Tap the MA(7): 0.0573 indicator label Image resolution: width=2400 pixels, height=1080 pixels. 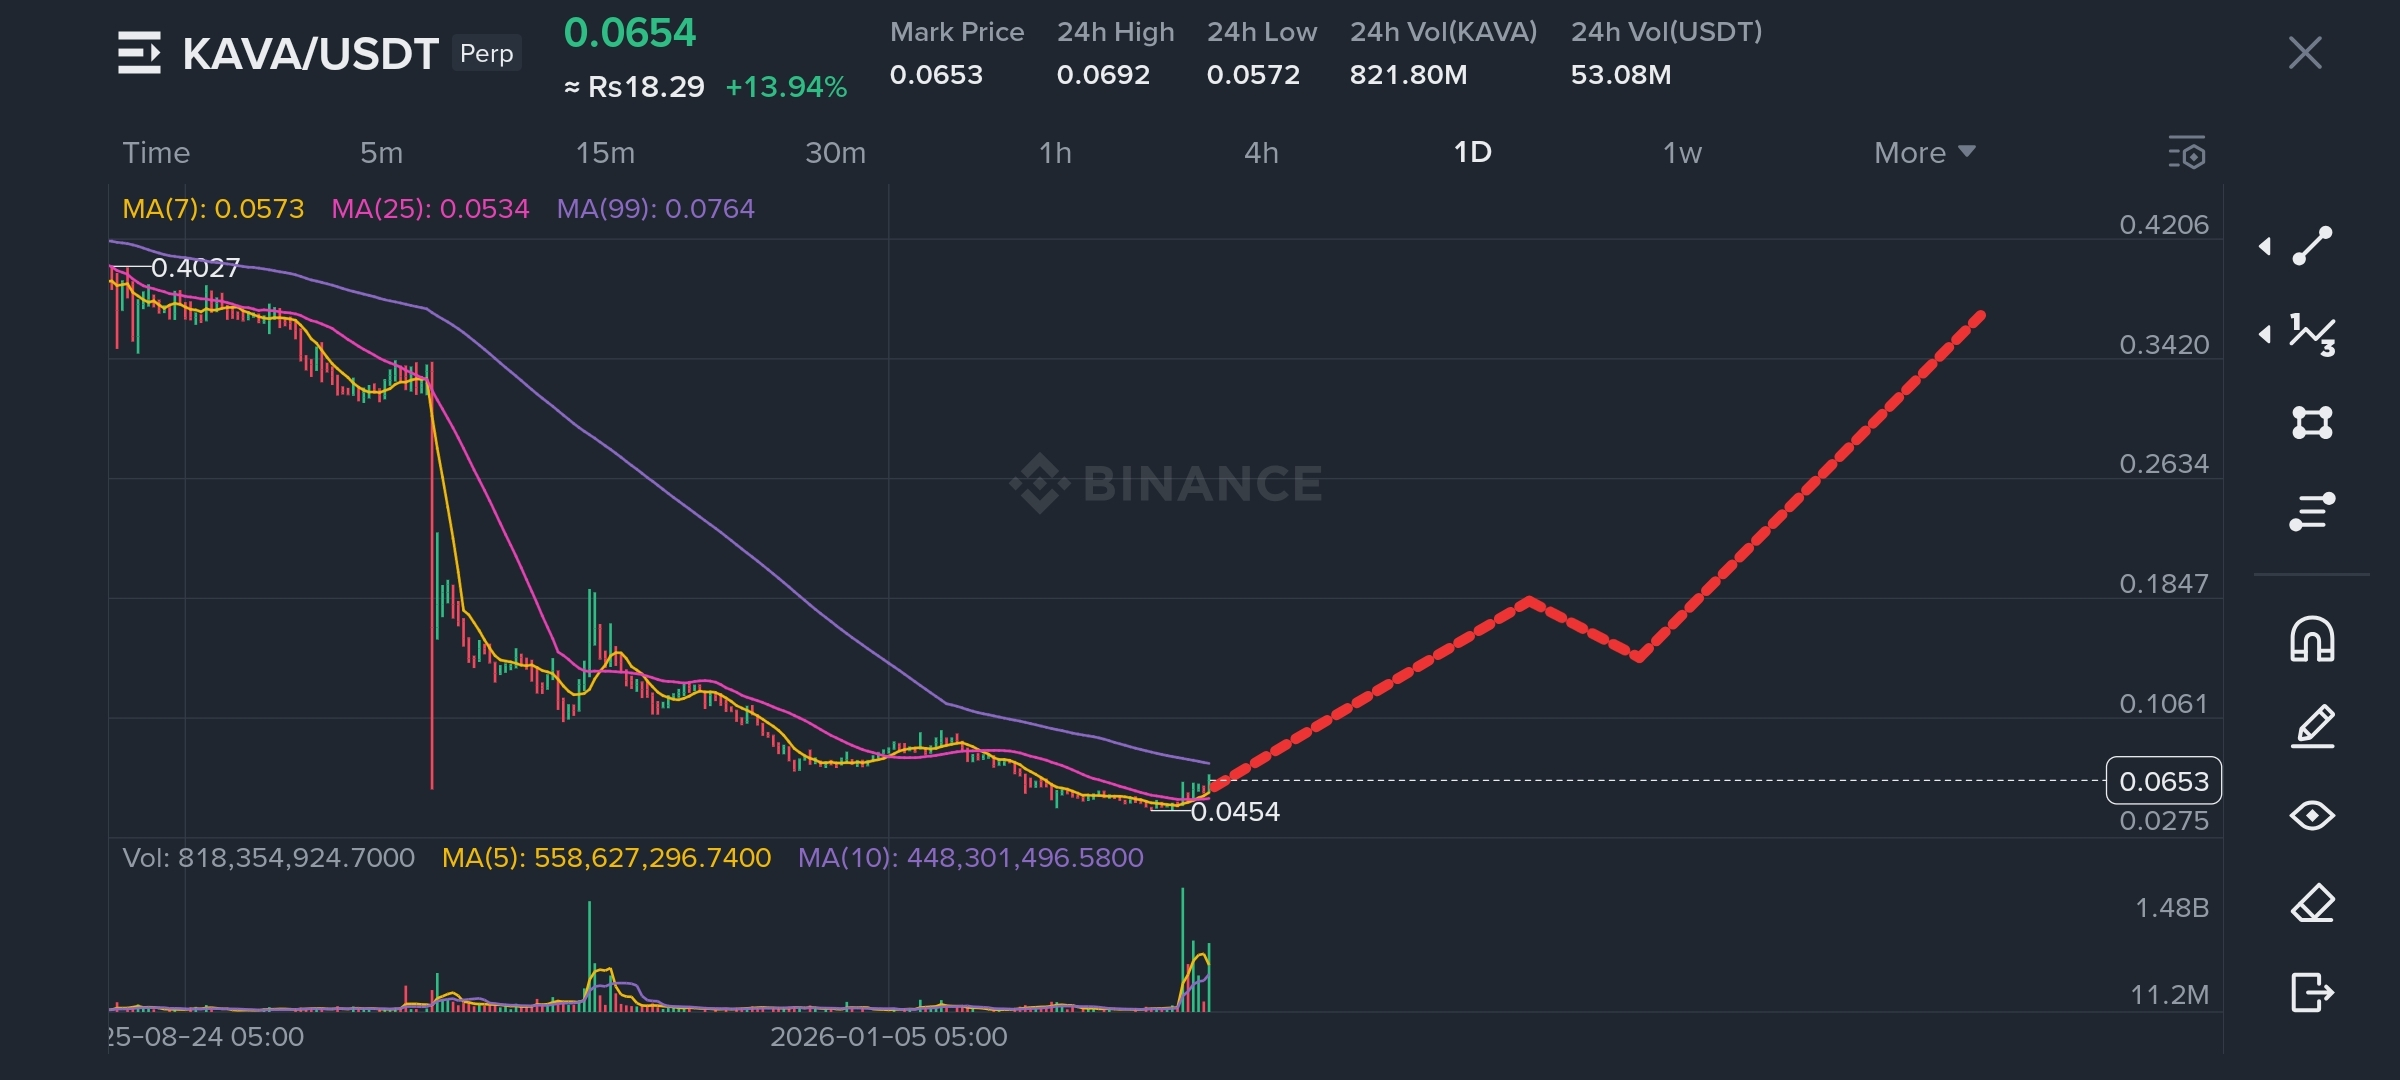[x=213, y=209]
